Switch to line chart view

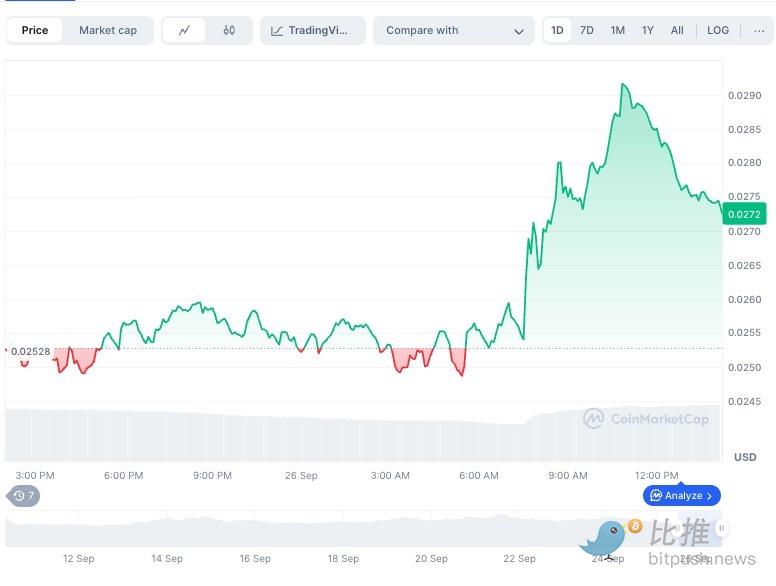184,30
